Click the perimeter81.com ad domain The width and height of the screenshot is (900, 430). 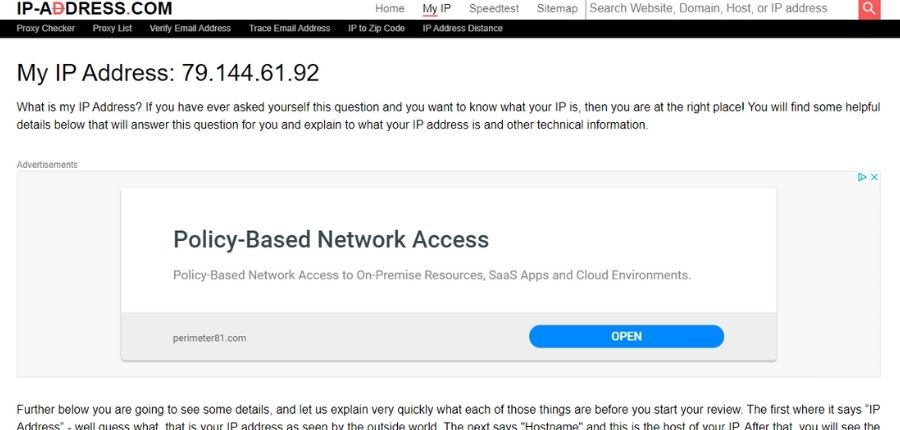(x=210, y=338)
